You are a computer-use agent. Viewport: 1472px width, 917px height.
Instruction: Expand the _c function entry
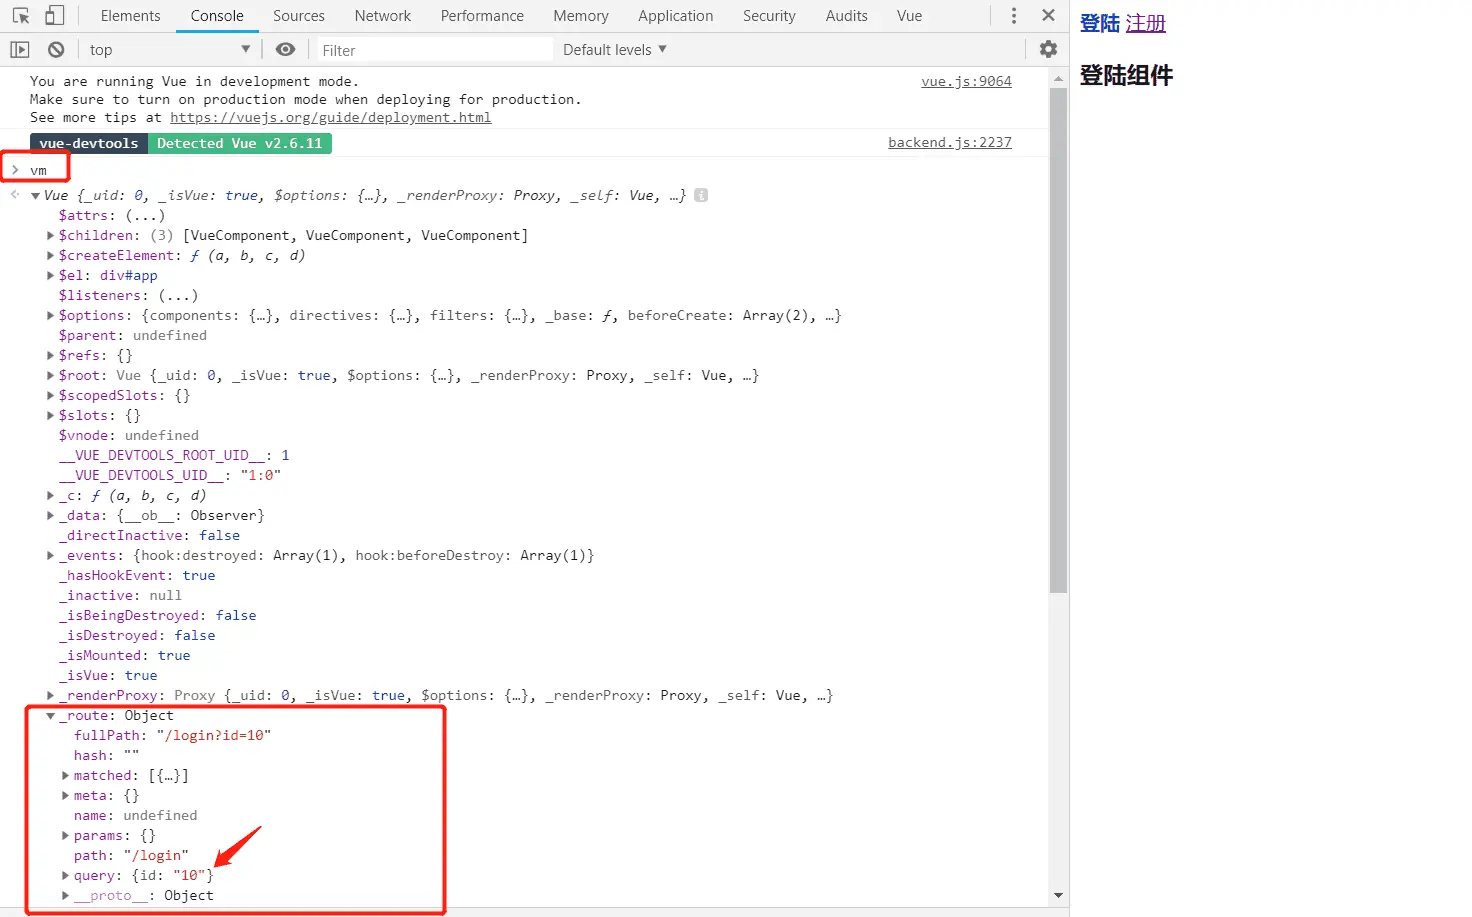tap(50, 496)
